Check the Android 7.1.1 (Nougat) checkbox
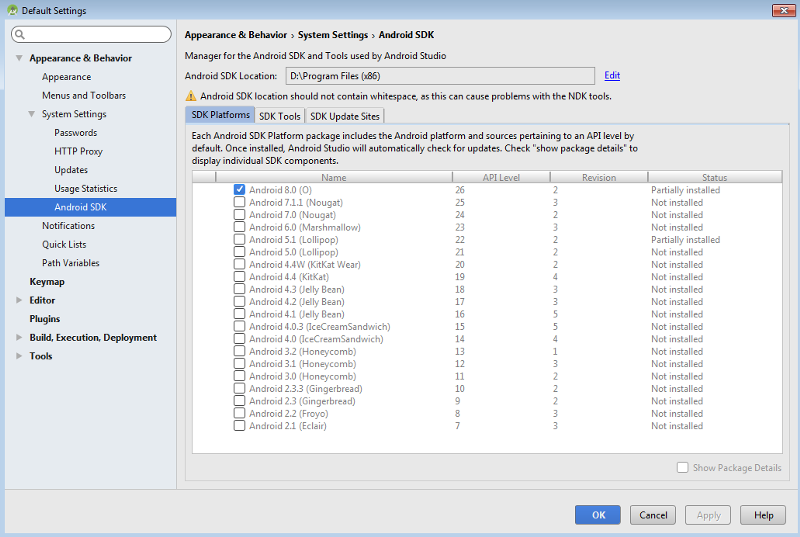The width and height of the screenshot is (800, 537). 239,202
